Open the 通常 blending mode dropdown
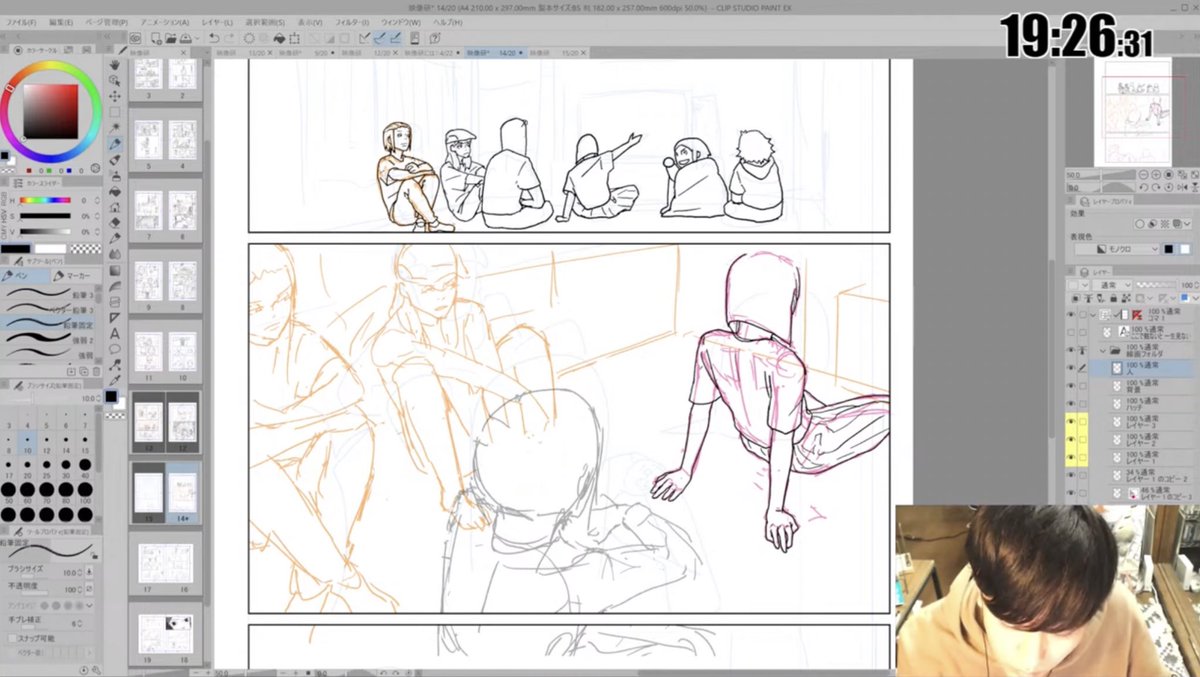This screenshot has width=1200, height=677. tap(1112, 285)
